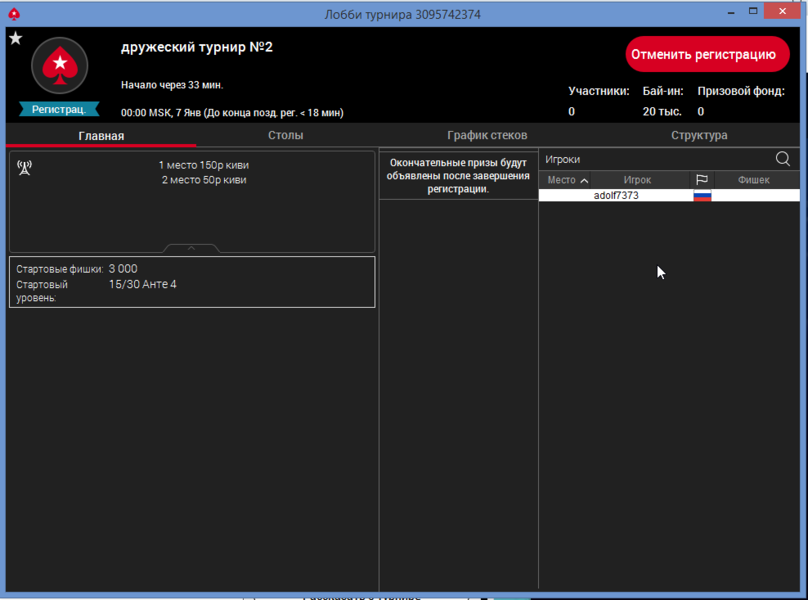
Task: Select player adolf7373 in the list
Action: click(616, 196)
